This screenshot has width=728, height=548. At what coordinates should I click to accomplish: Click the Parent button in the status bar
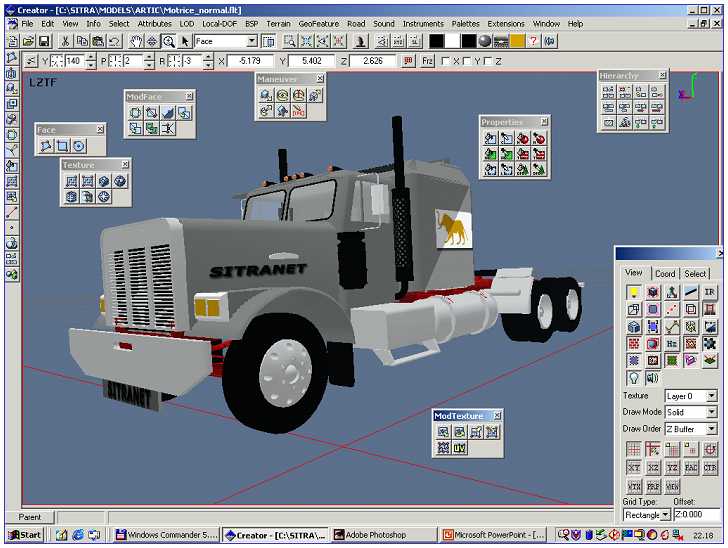click(30, 517)
